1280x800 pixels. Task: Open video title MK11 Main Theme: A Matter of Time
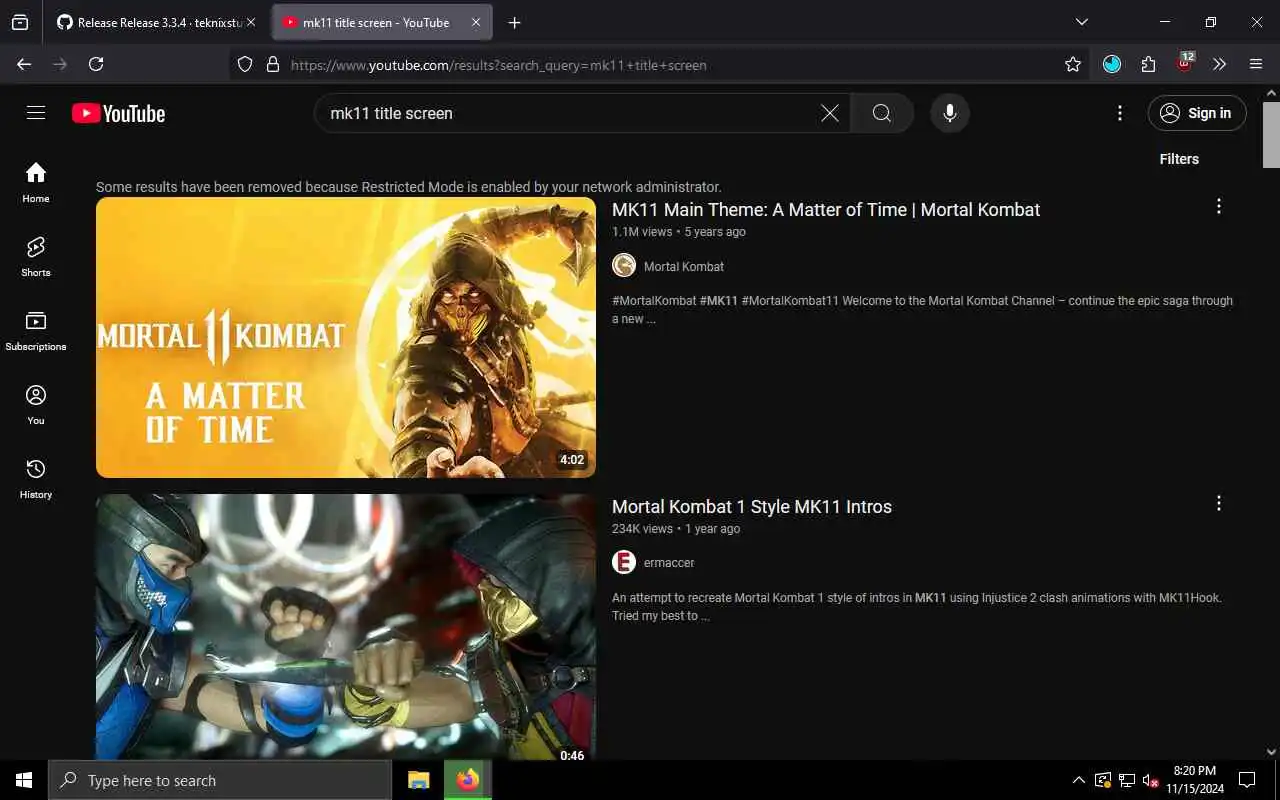click(x=826, y=210)
